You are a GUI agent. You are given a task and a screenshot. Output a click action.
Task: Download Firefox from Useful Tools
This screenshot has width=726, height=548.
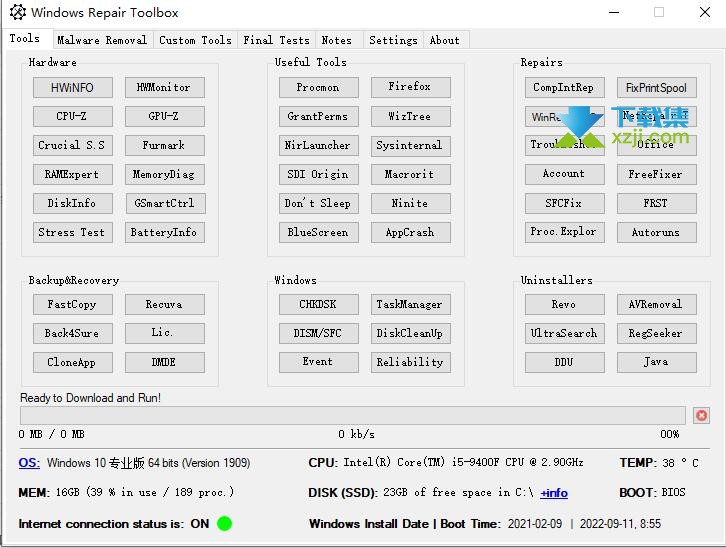[x=410, y=87]
